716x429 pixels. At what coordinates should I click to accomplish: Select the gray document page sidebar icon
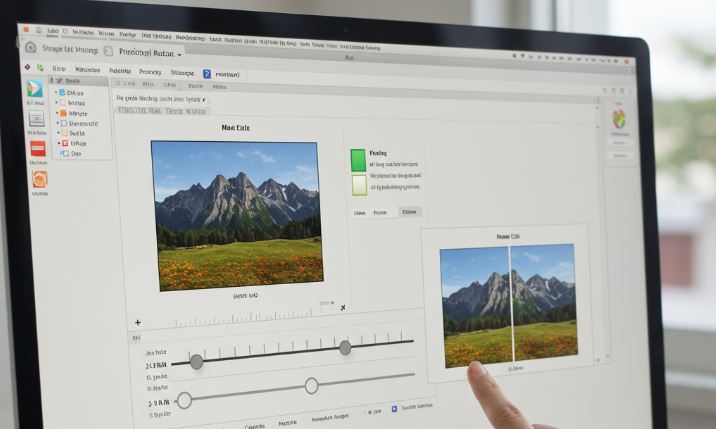[x=37, y=119]
